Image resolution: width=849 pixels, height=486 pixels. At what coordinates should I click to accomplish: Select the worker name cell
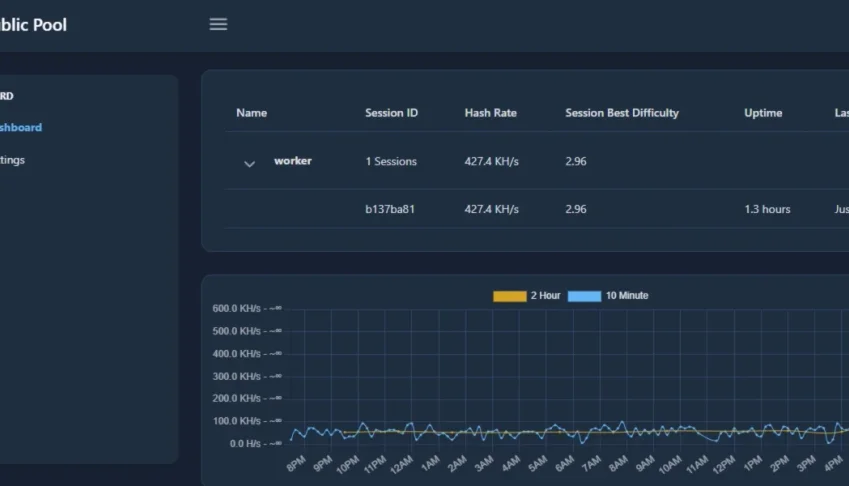coord(293,161)
